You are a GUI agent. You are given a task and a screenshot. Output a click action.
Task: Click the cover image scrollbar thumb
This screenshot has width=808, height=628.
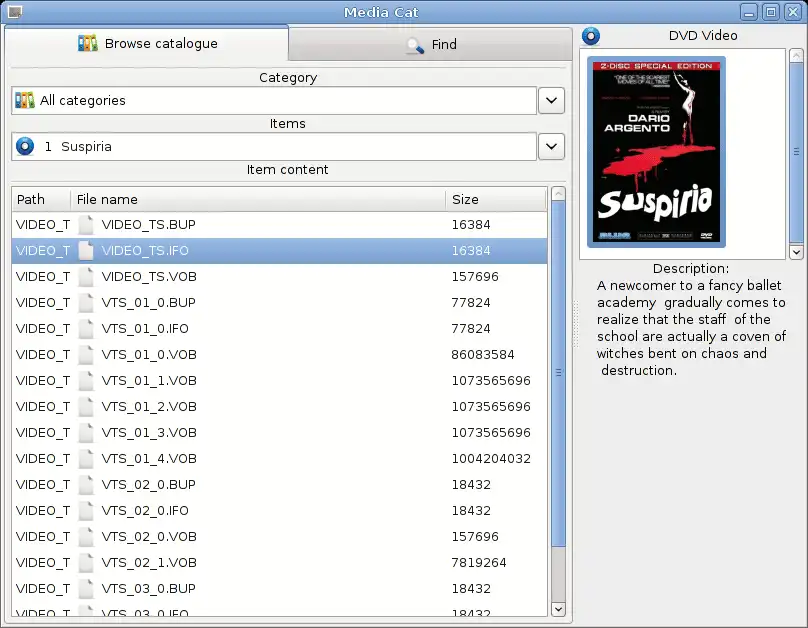[x=796, y=152]
